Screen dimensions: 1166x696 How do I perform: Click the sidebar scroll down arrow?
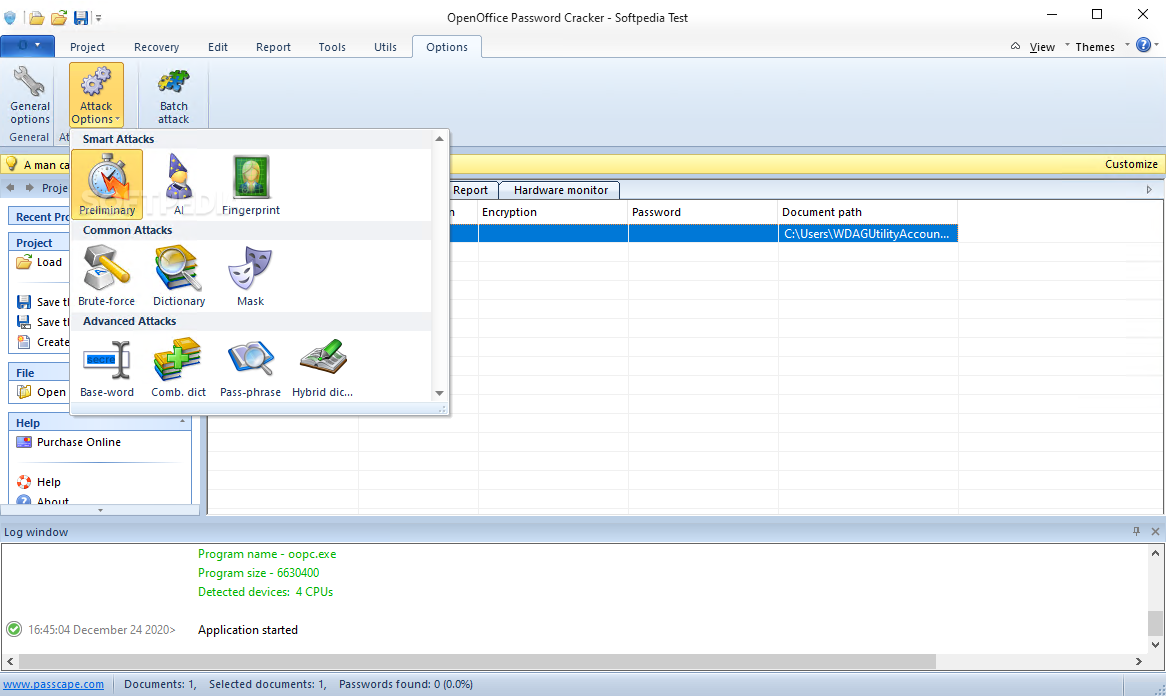100,510
